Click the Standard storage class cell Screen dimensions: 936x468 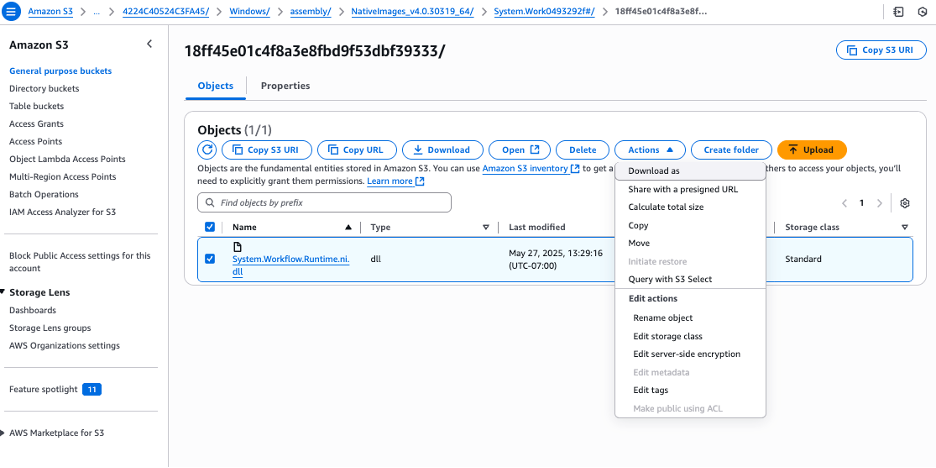[x=803, y=259]
